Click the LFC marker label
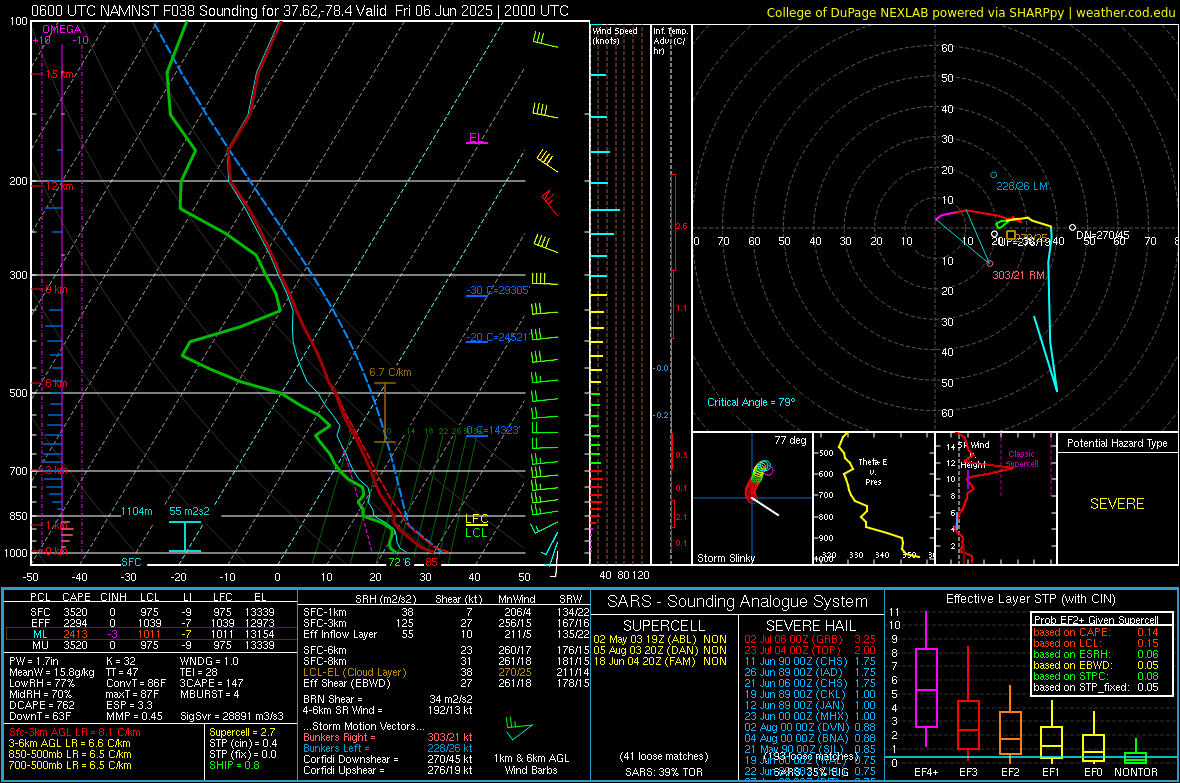Image resolution: width=1180 pixels, height=783 pixels. [476, 519]
